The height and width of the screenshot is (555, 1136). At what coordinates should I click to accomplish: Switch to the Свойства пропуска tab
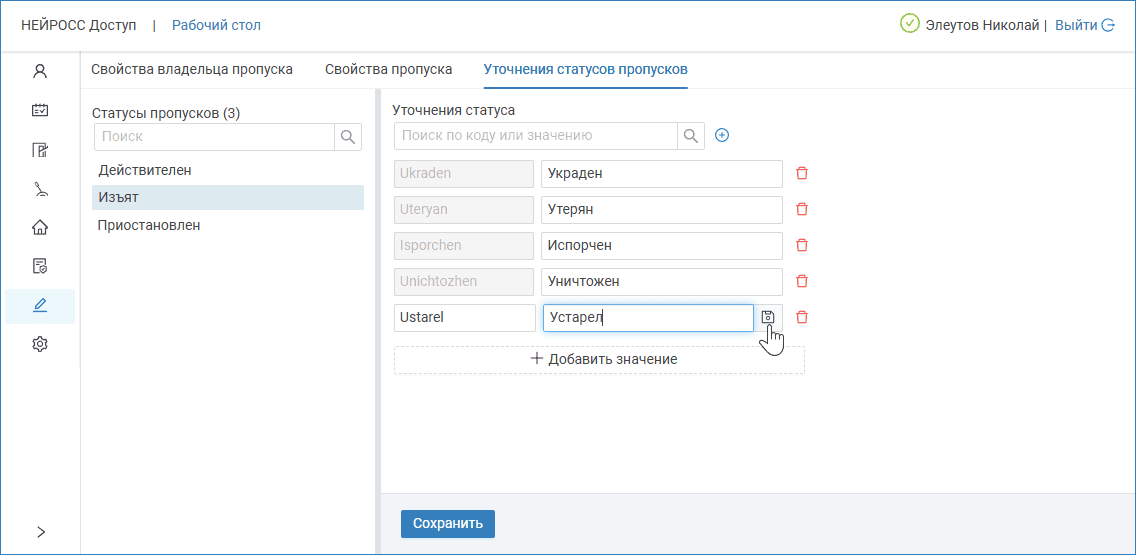(388, 70)
